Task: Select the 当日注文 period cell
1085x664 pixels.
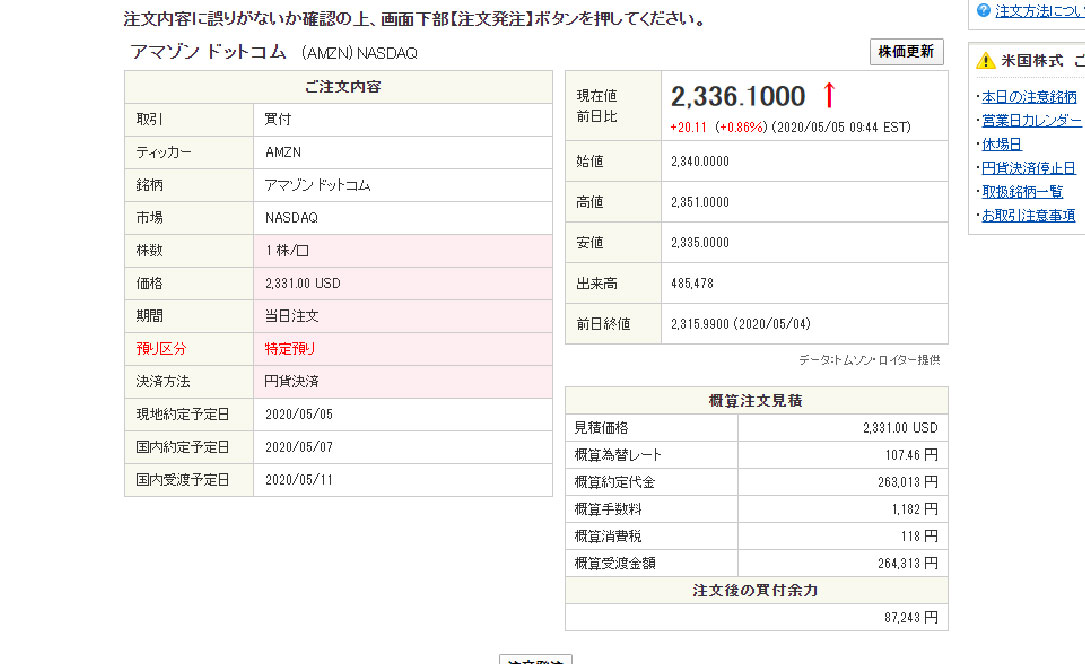Action: 403,316
